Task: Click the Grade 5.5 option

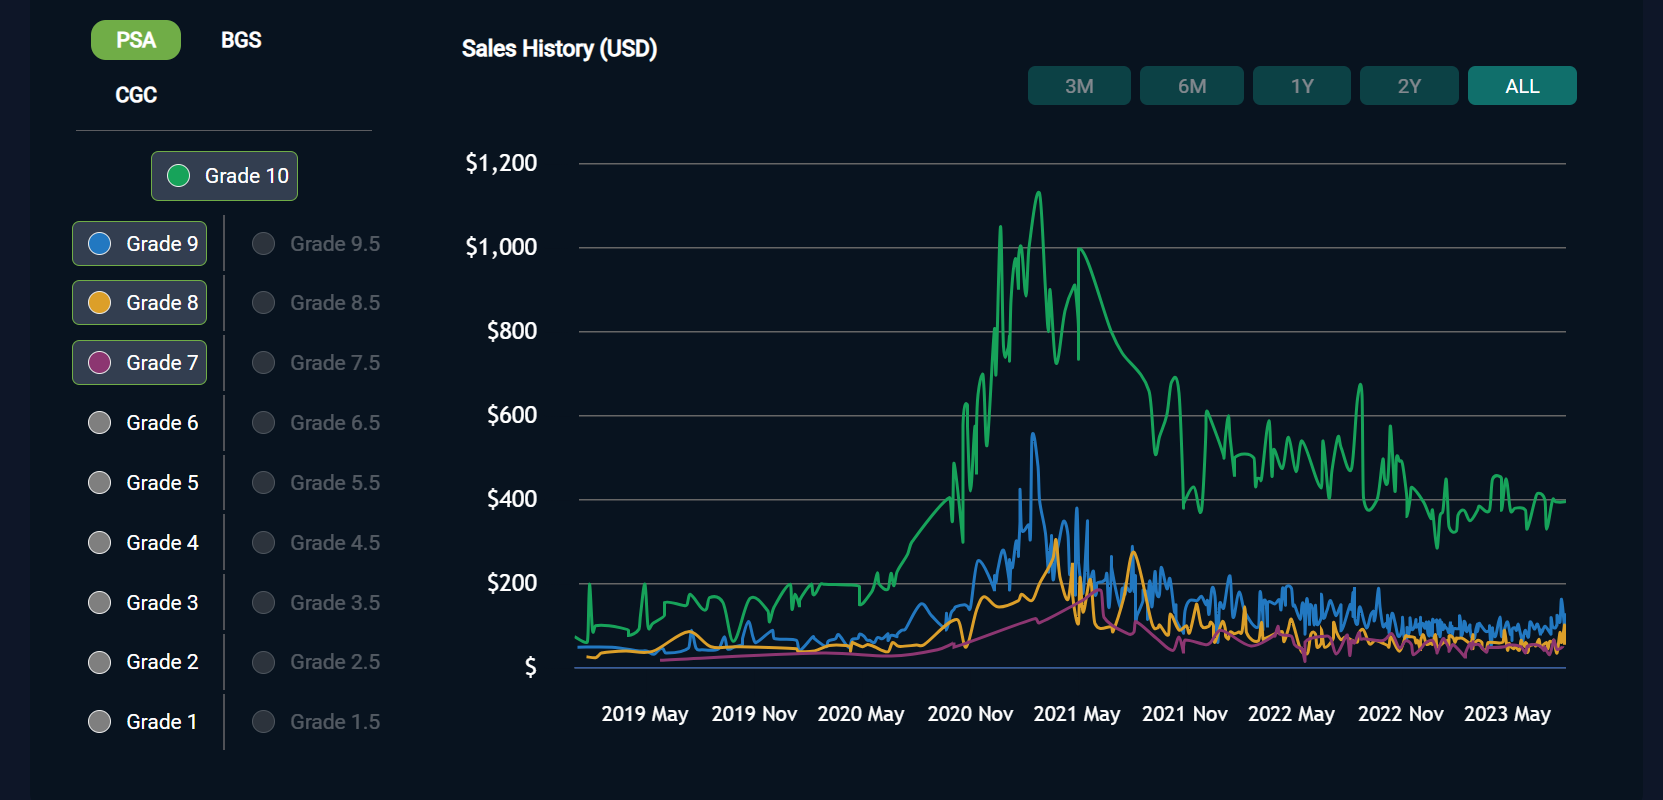Action: (x=316, y=483)
